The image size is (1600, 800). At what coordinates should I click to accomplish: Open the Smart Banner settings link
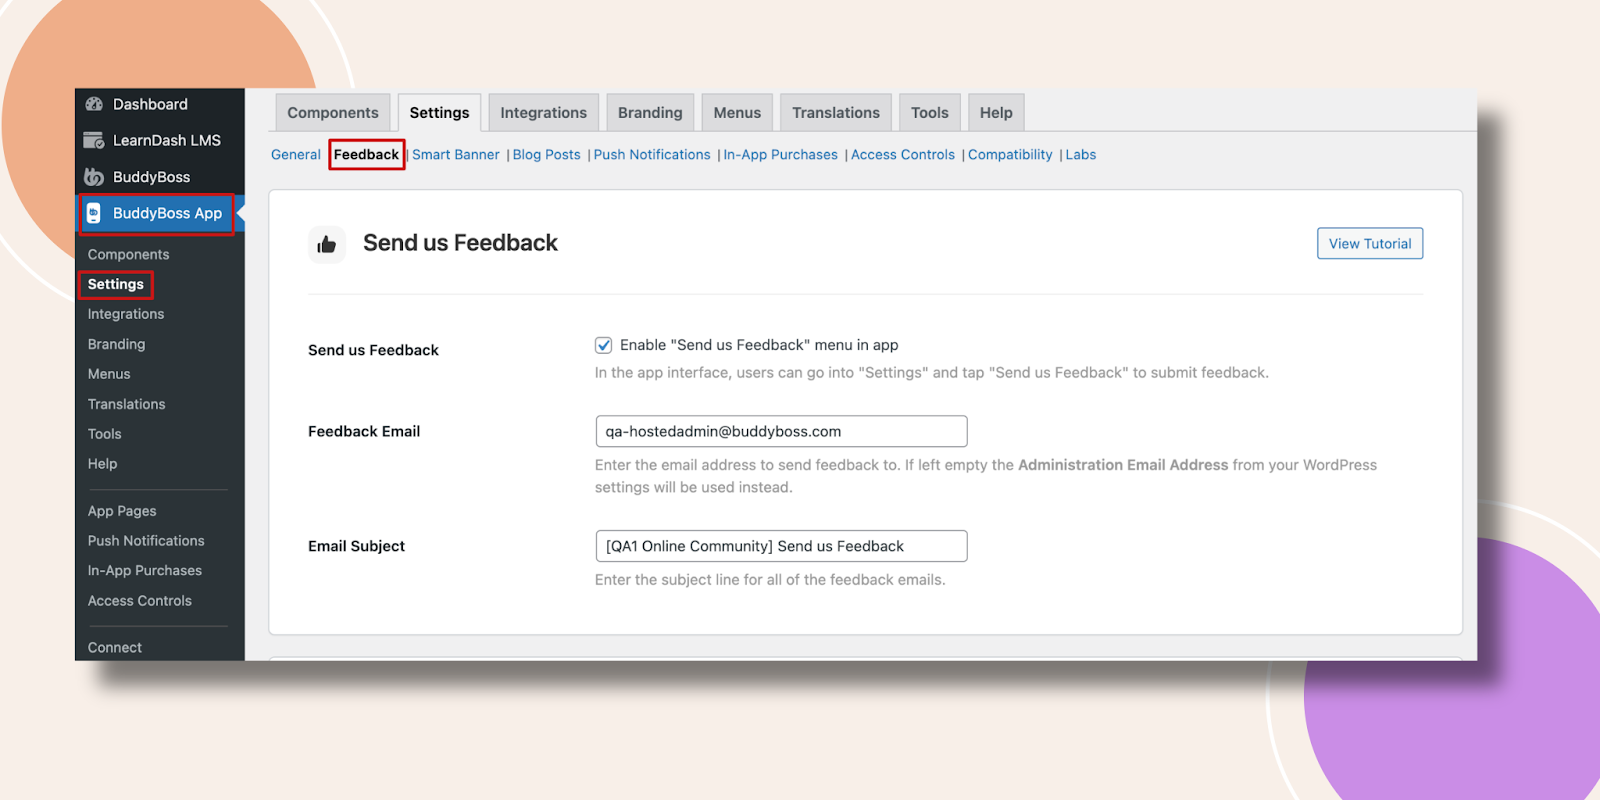tap(456, 155)
